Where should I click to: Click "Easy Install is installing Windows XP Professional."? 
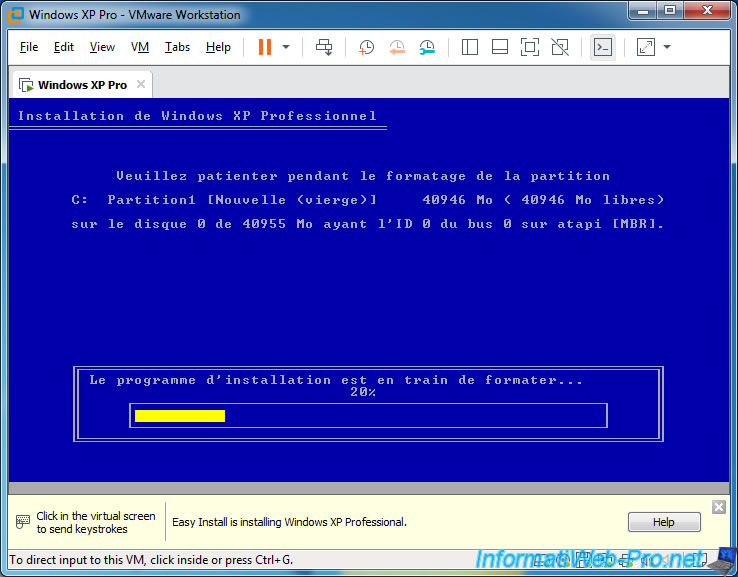[x=289, y=522]
